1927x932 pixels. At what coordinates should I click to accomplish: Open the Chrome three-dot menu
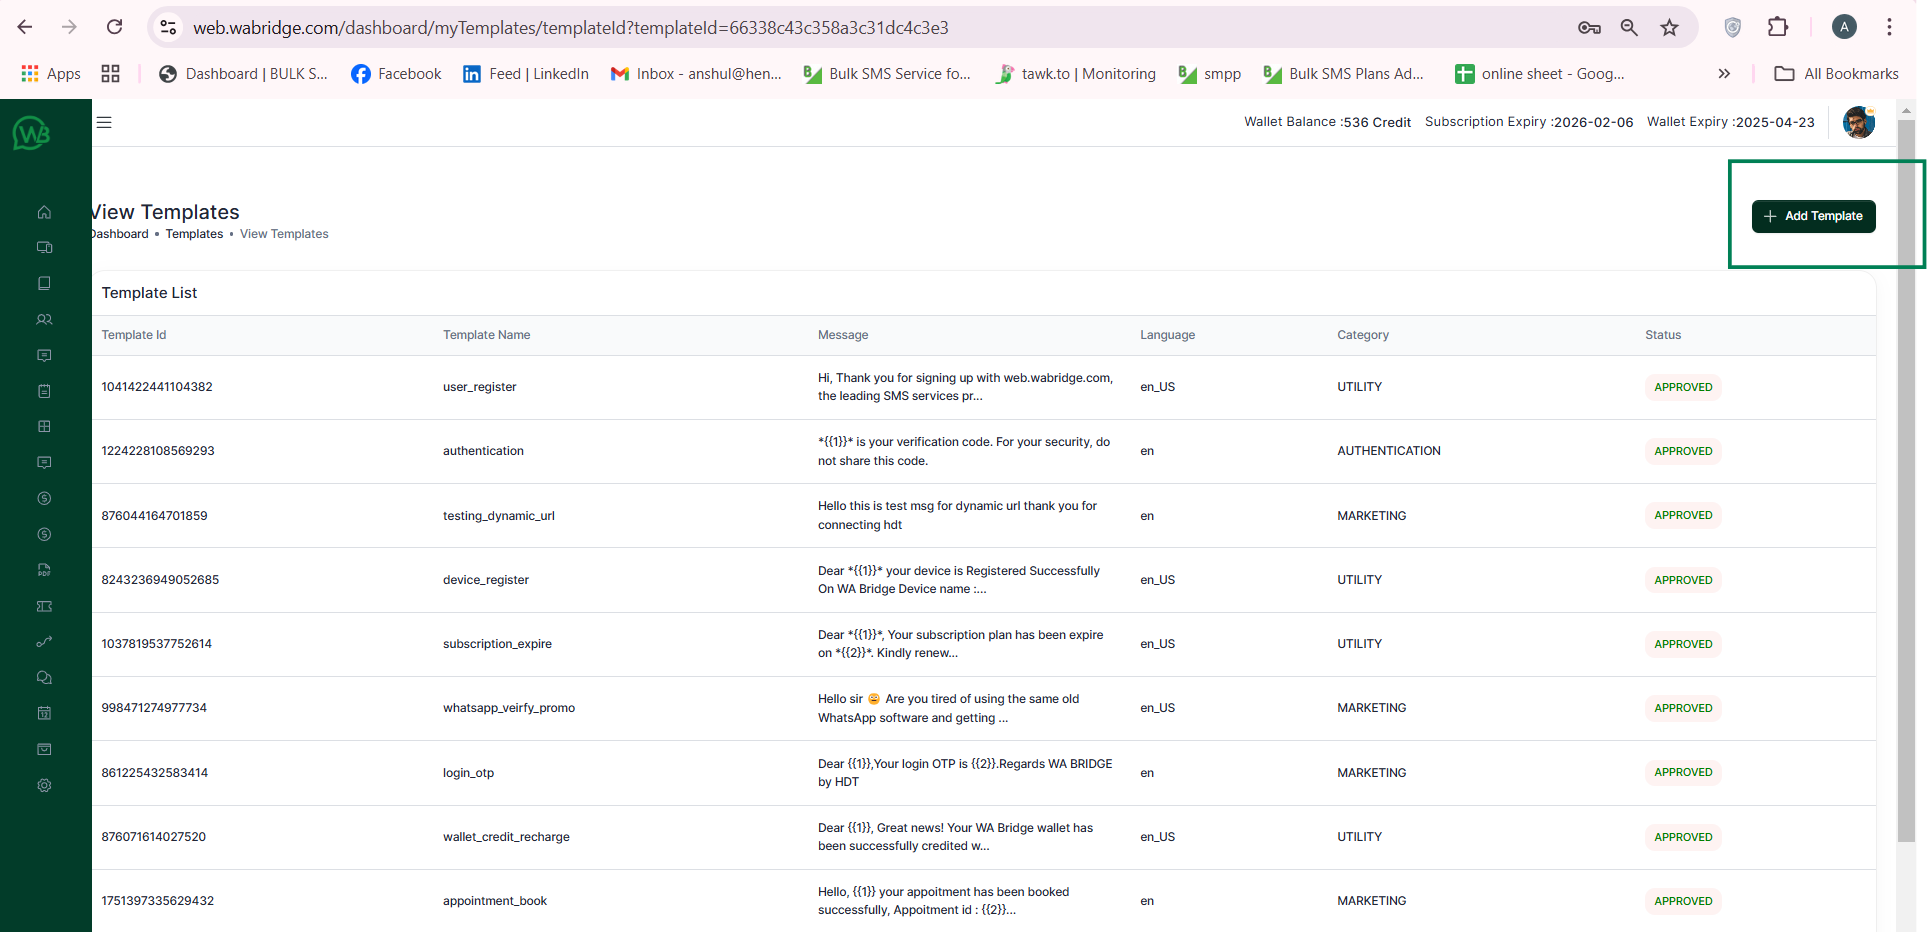coord(1889,27)
